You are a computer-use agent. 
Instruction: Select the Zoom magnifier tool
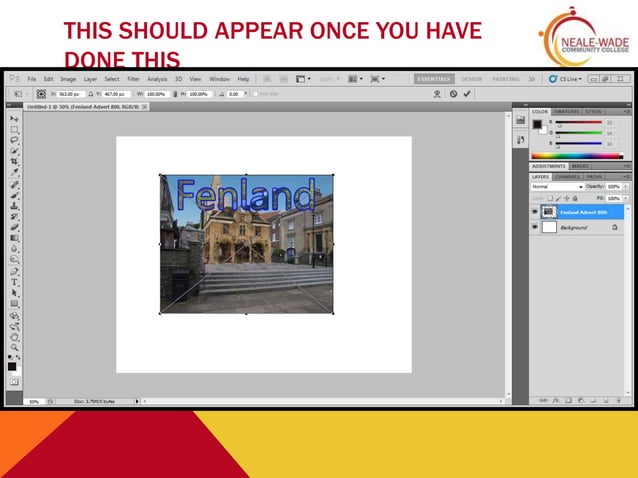[x=14, y=347]
